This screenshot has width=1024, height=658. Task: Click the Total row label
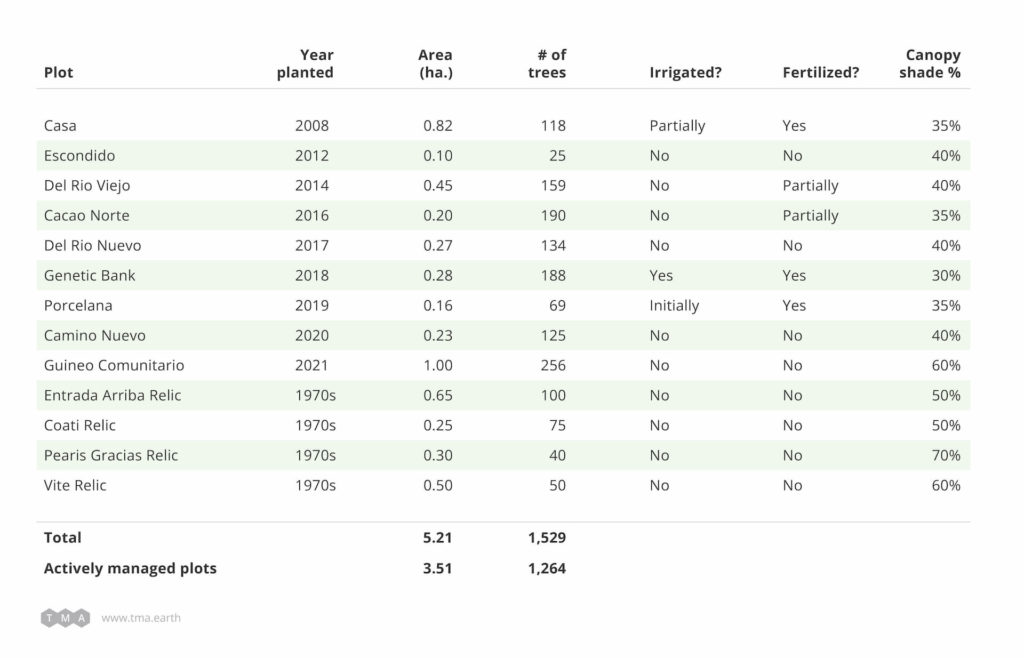point(63,537)
